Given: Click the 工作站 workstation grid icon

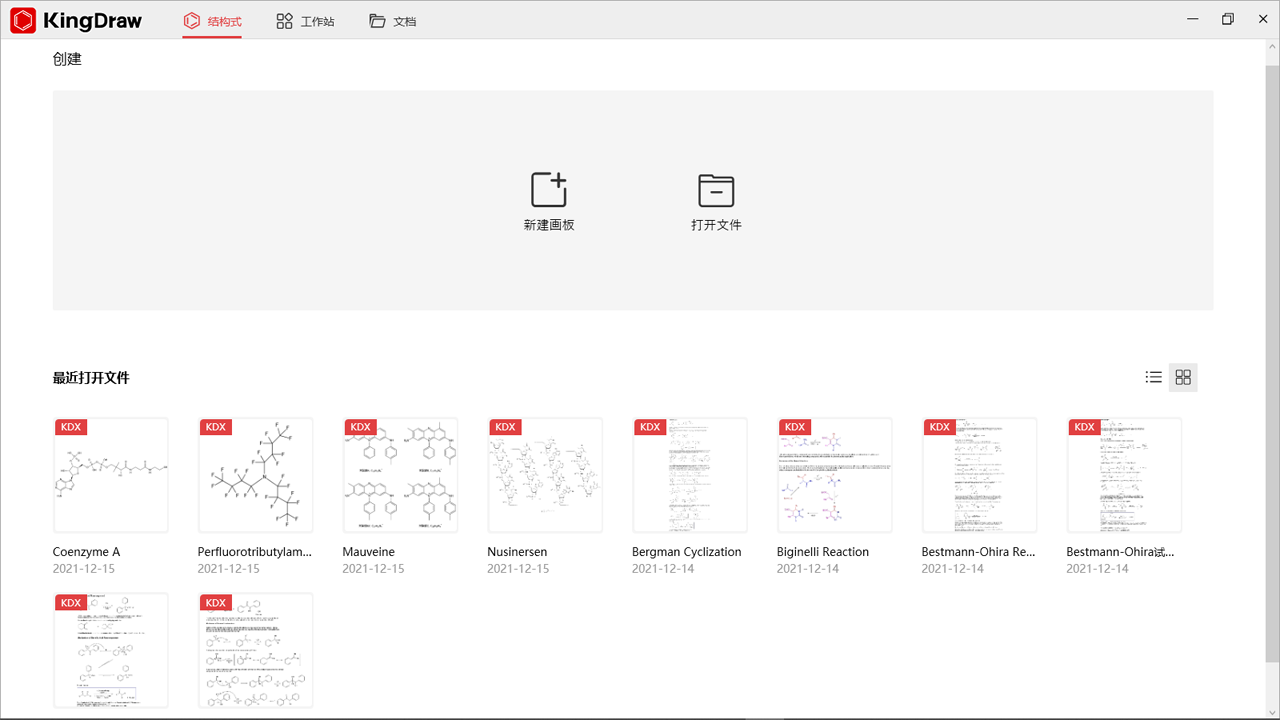Looking at the screenshot, I should [282, 20].
